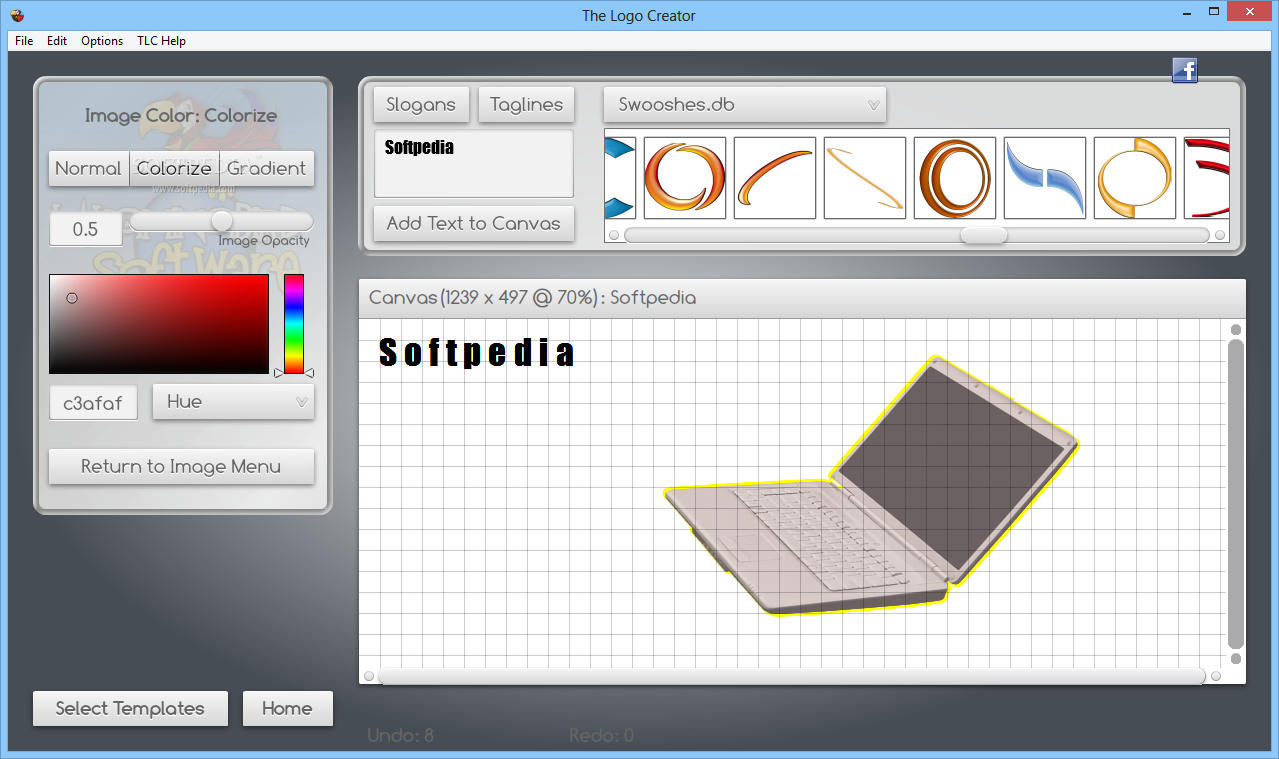This screenshot has width=1279, height=759.
Task: Click the Slogans button
Action: pyautogui.click(x=421, y=104)
